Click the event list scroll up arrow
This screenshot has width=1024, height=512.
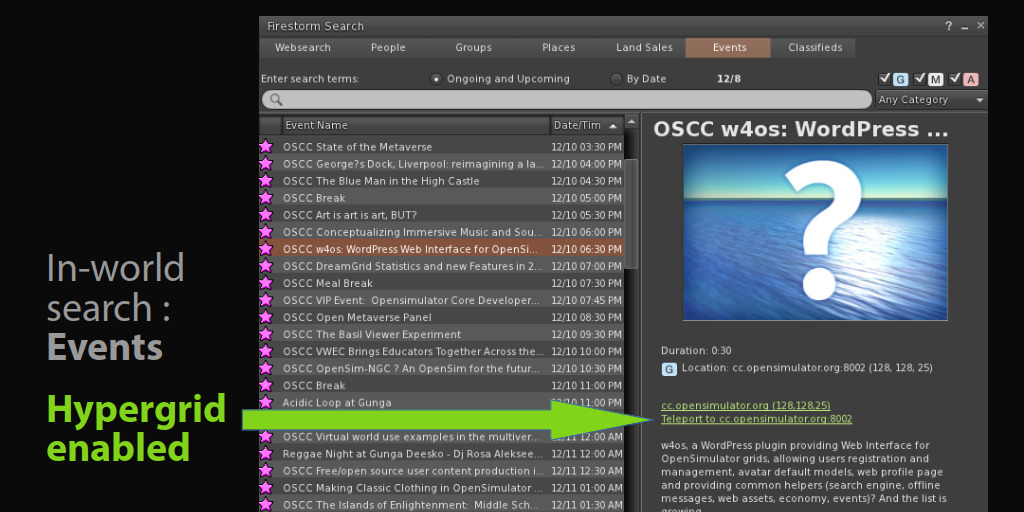[x=632, y=121]
